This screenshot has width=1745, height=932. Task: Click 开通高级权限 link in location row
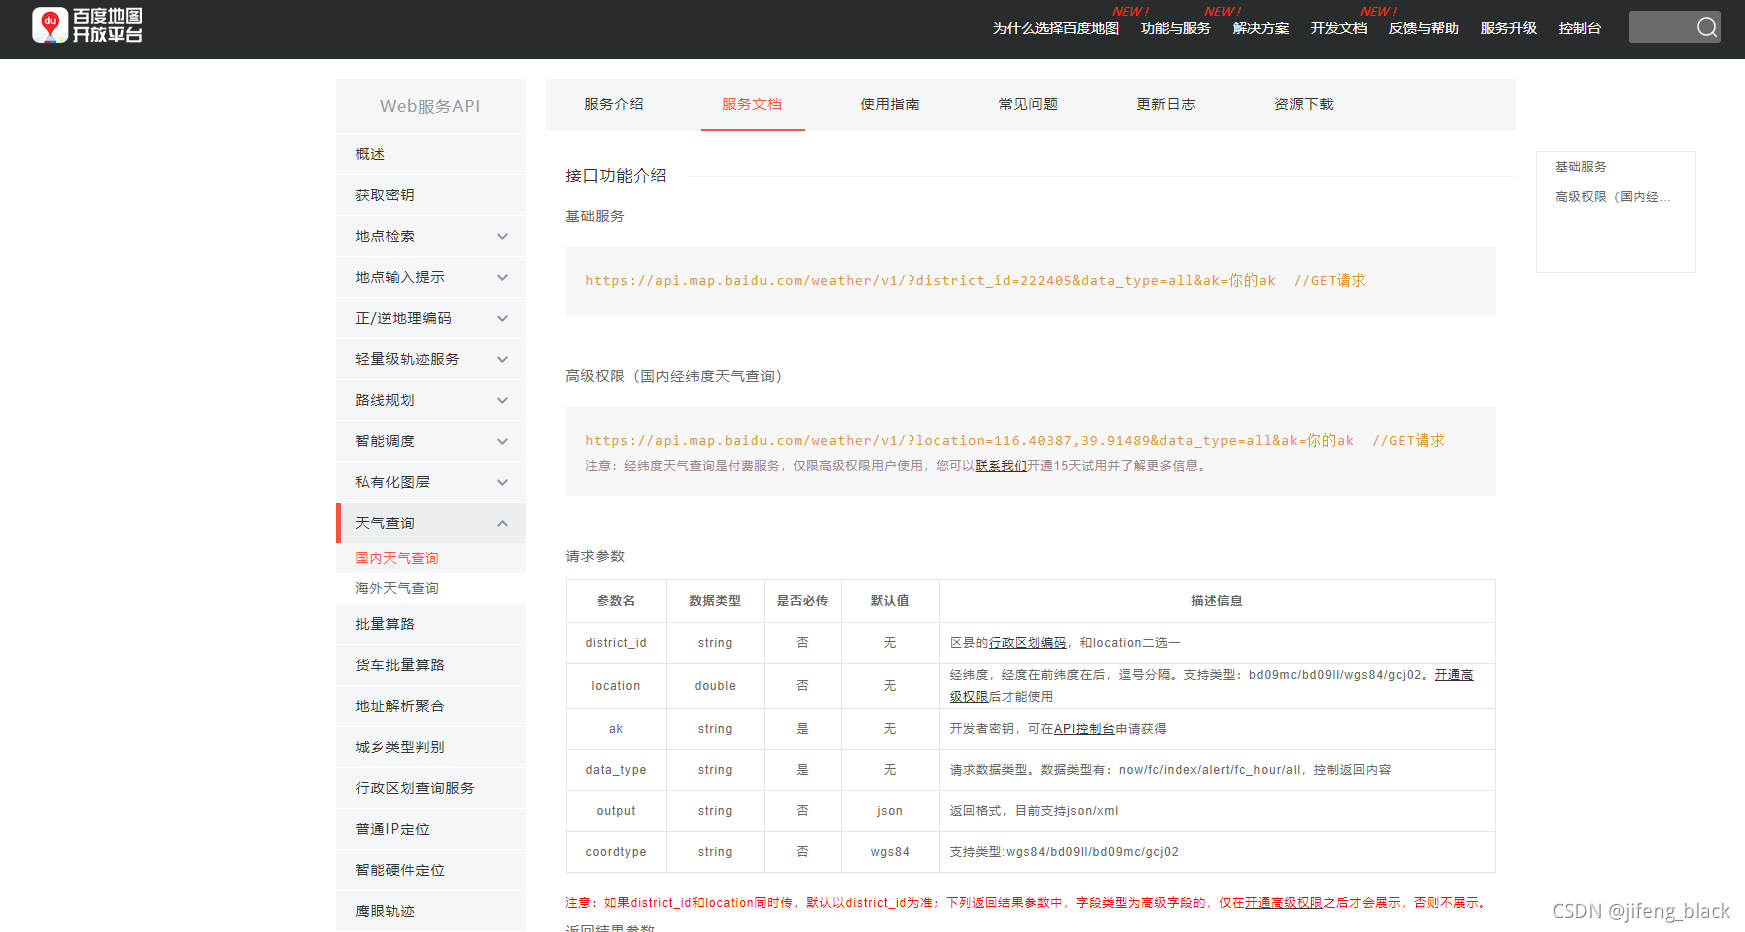[x=1454, y=675]
